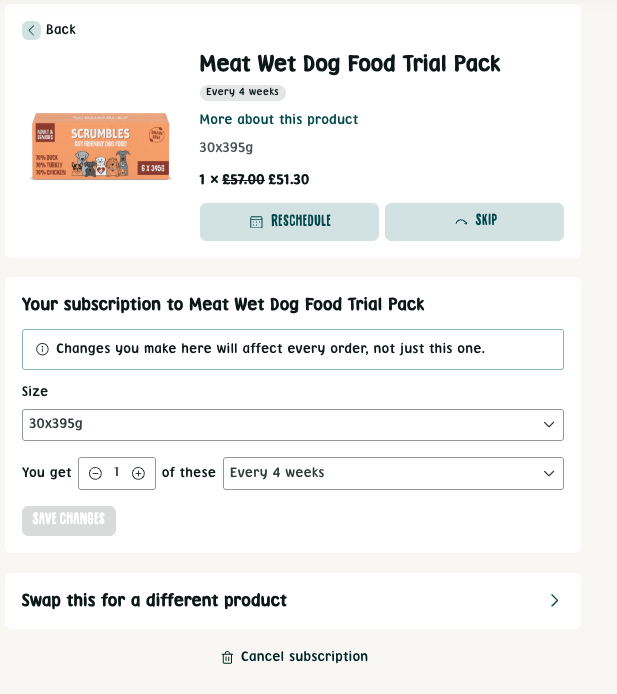
Task: Click the info icon in the notice
Action: [x=42, y=350]
